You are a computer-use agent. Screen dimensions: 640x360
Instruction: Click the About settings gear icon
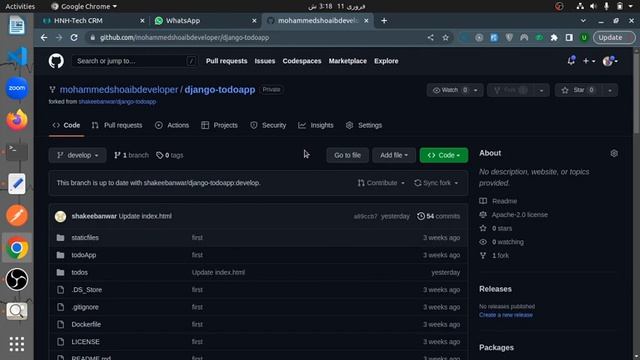pos(614,153)
